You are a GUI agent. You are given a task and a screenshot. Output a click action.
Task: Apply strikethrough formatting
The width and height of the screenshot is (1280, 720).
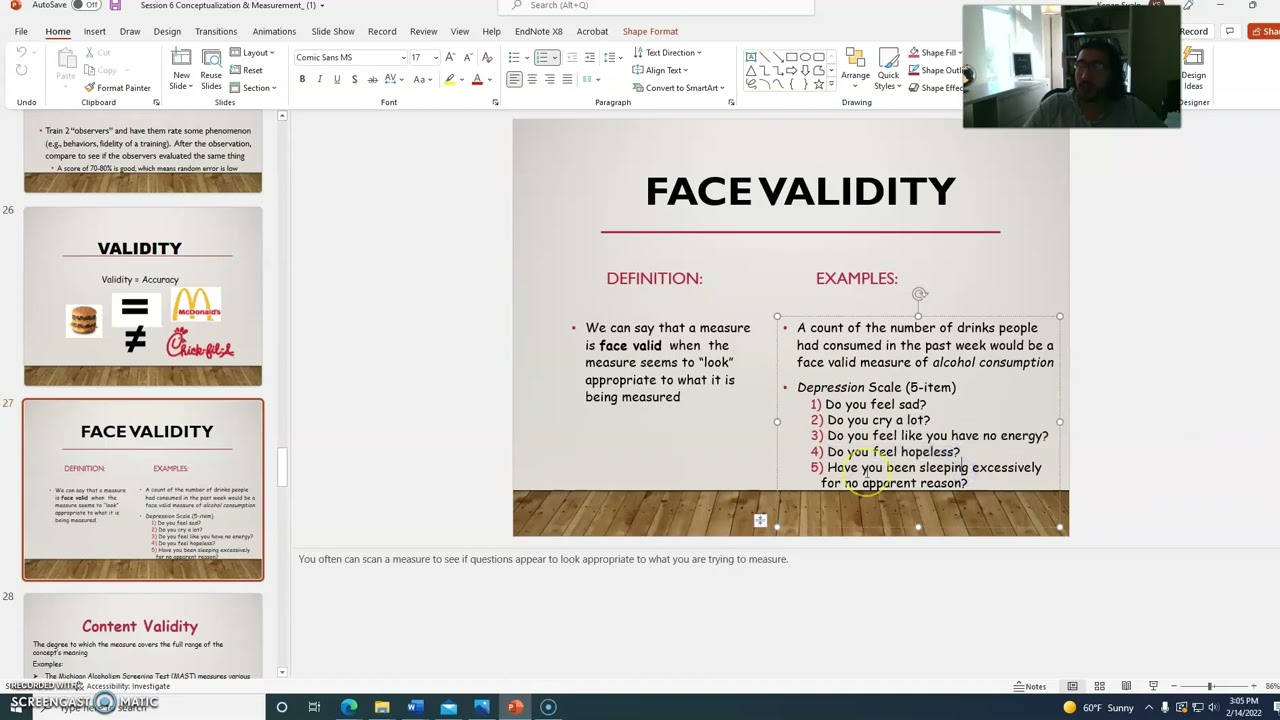coord(372,79)
